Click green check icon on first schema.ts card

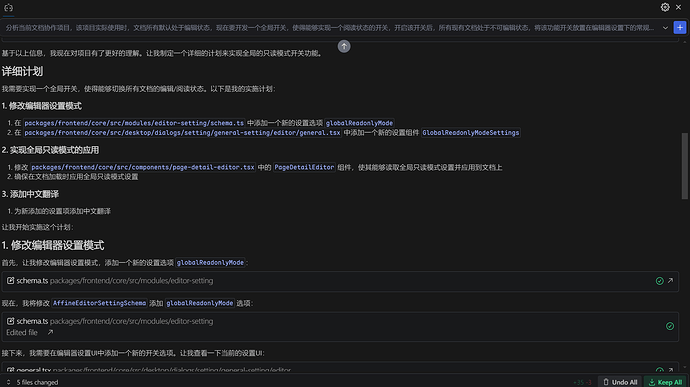pos(659,281)
